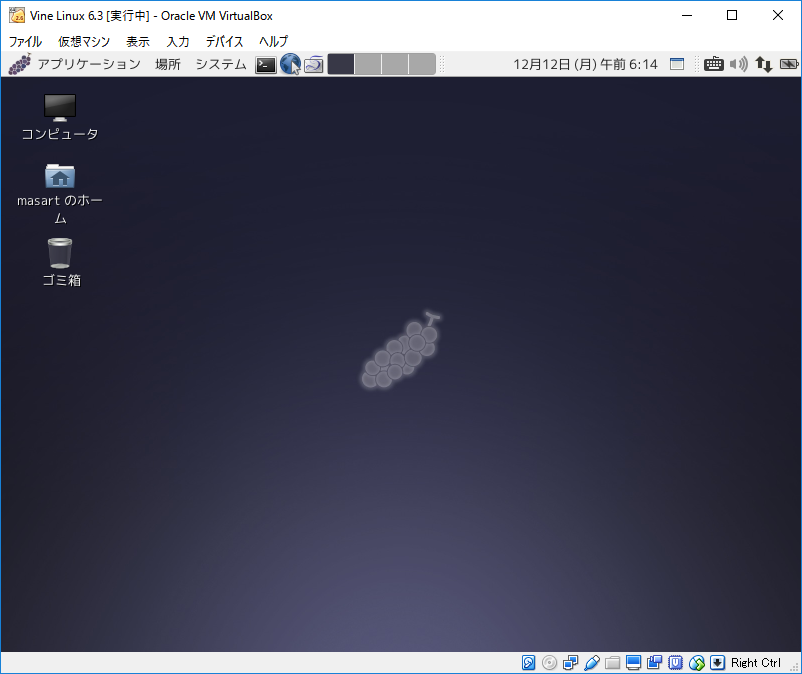
Task: Click the shared folders status icon
Action: [x=613, y=663]
